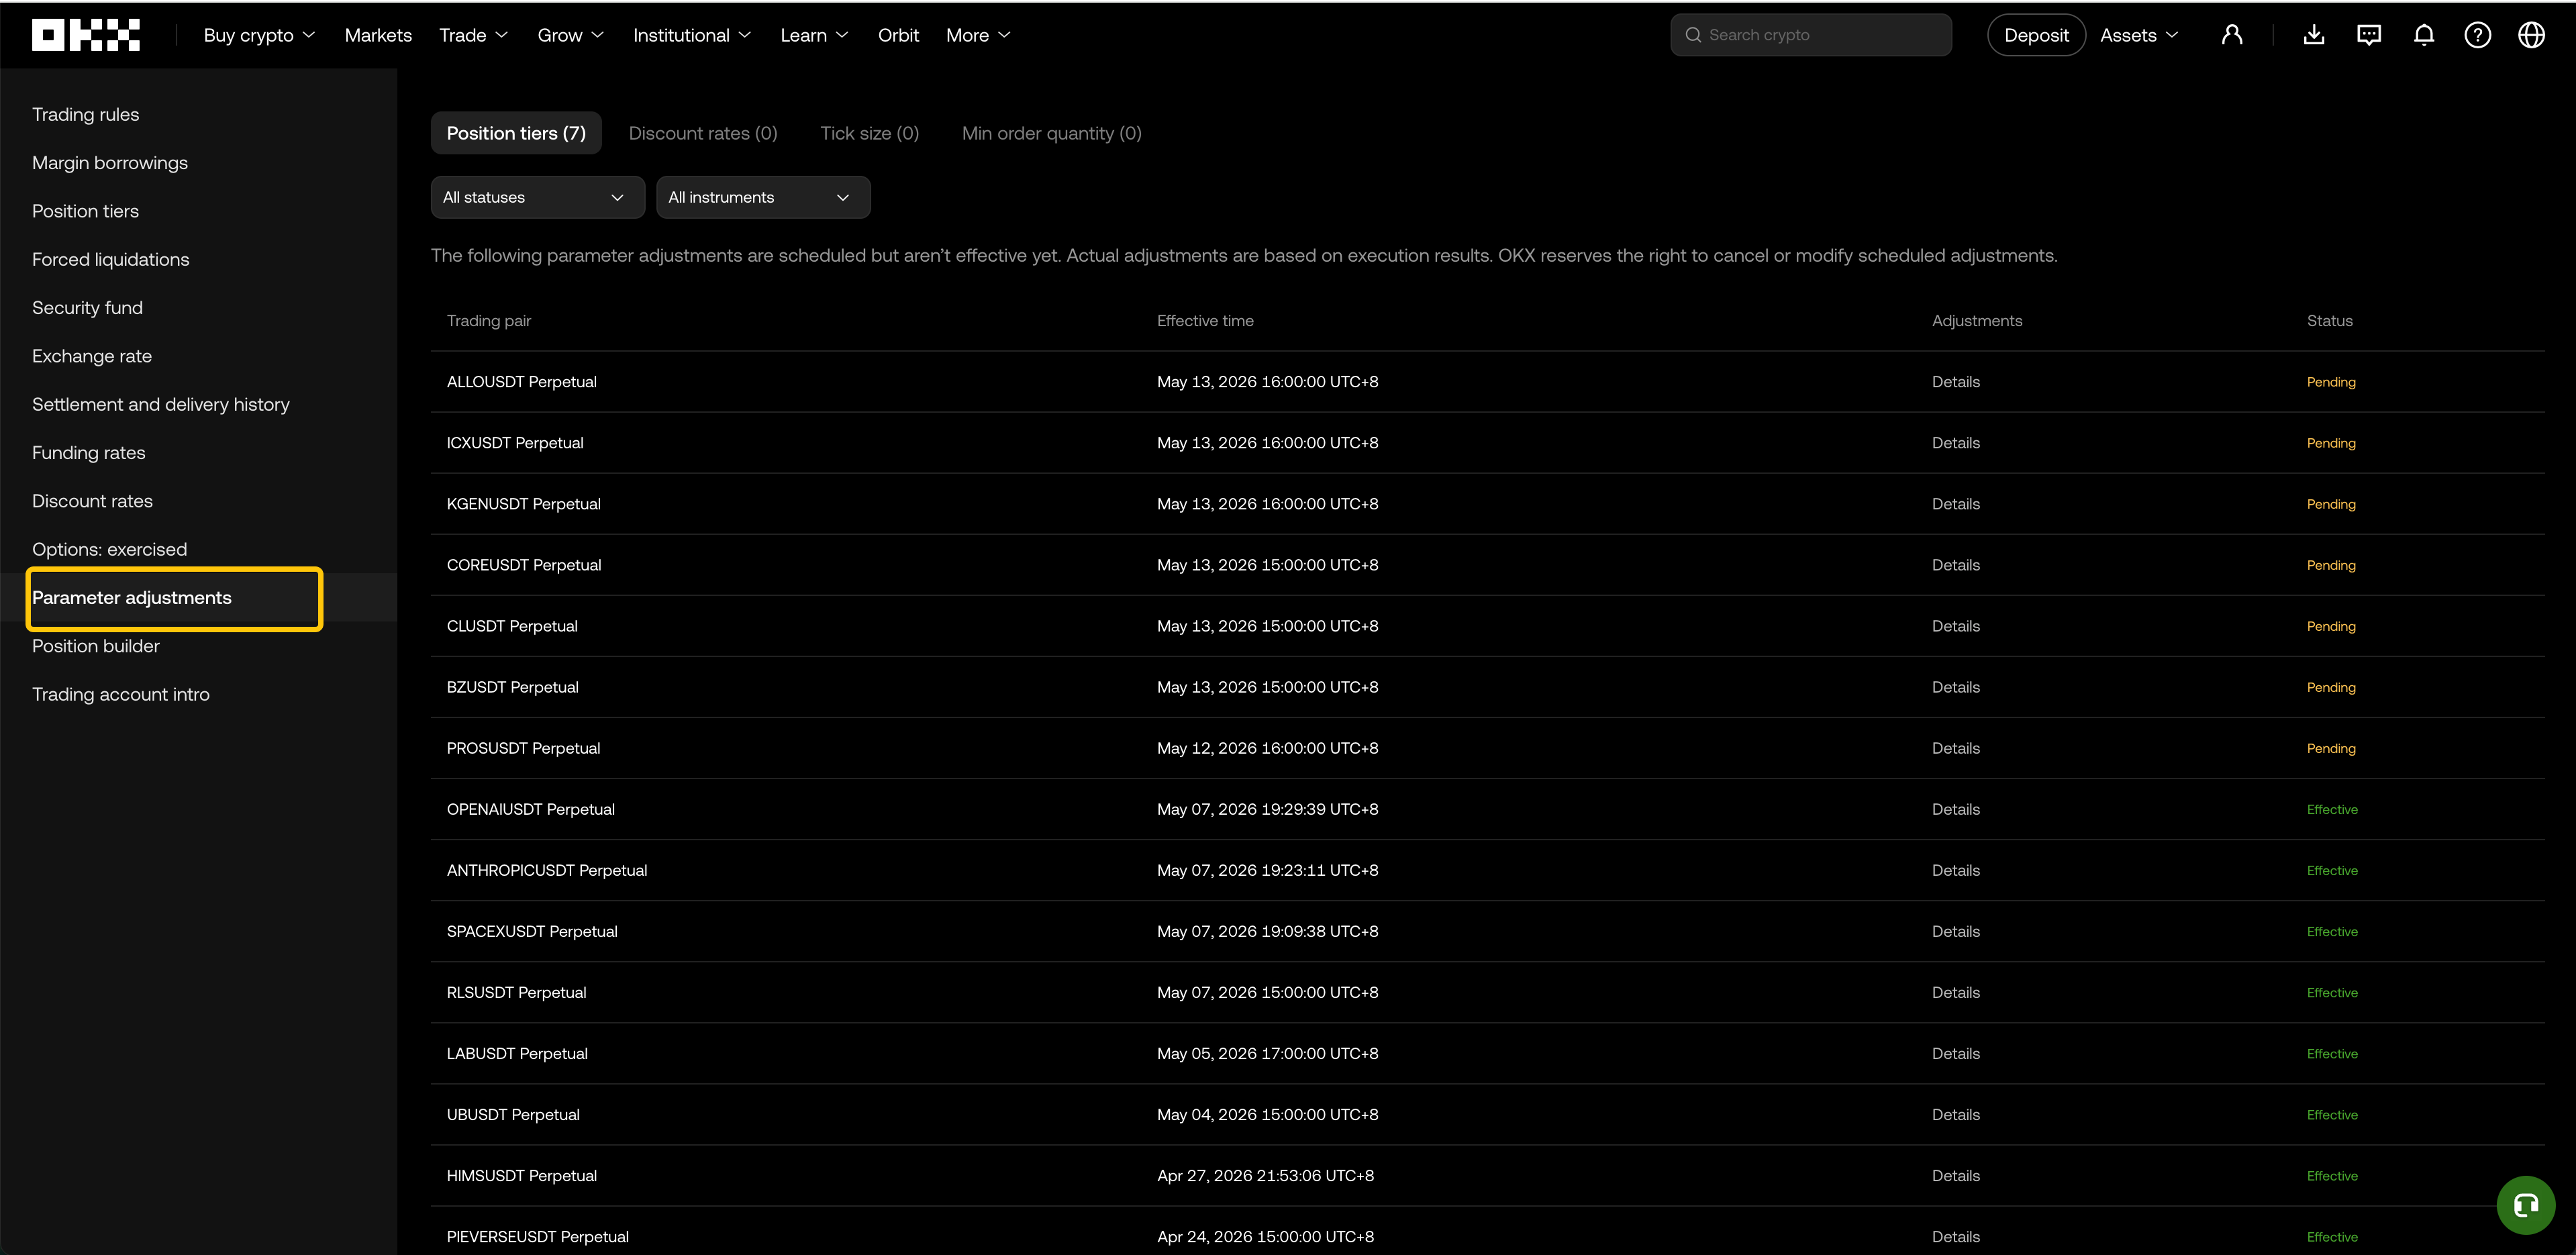The height and width of the screenshot is (1255, 2576).
Task: Open Position builder in sidebar
Action: point(96,646)
